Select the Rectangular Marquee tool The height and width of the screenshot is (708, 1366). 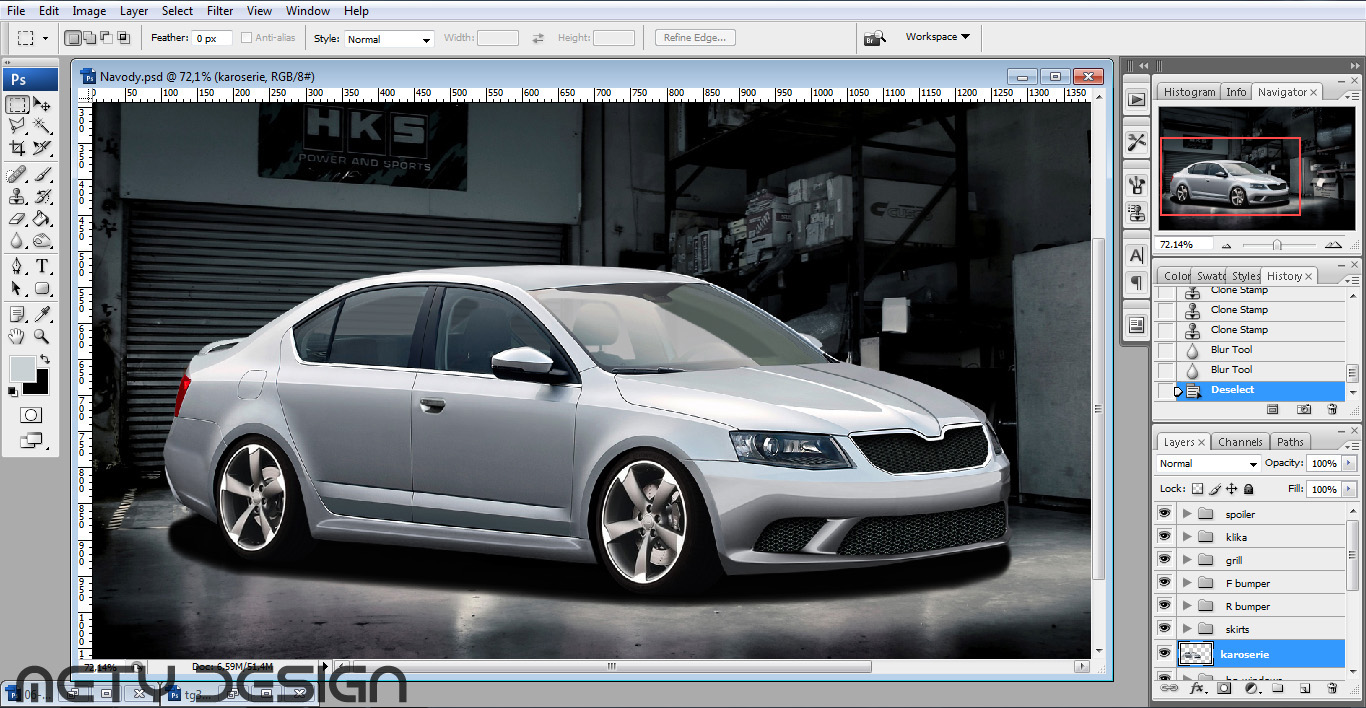pos(17,105)
